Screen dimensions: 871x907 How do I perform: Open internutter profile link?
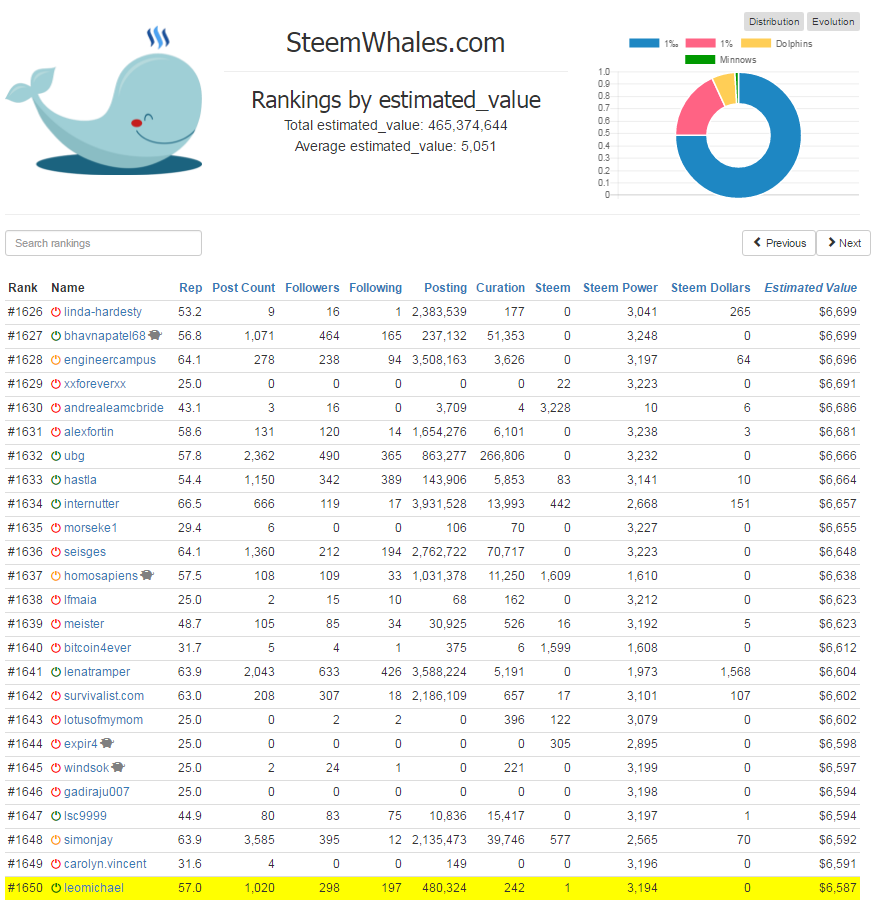click(x=91, y=504)
